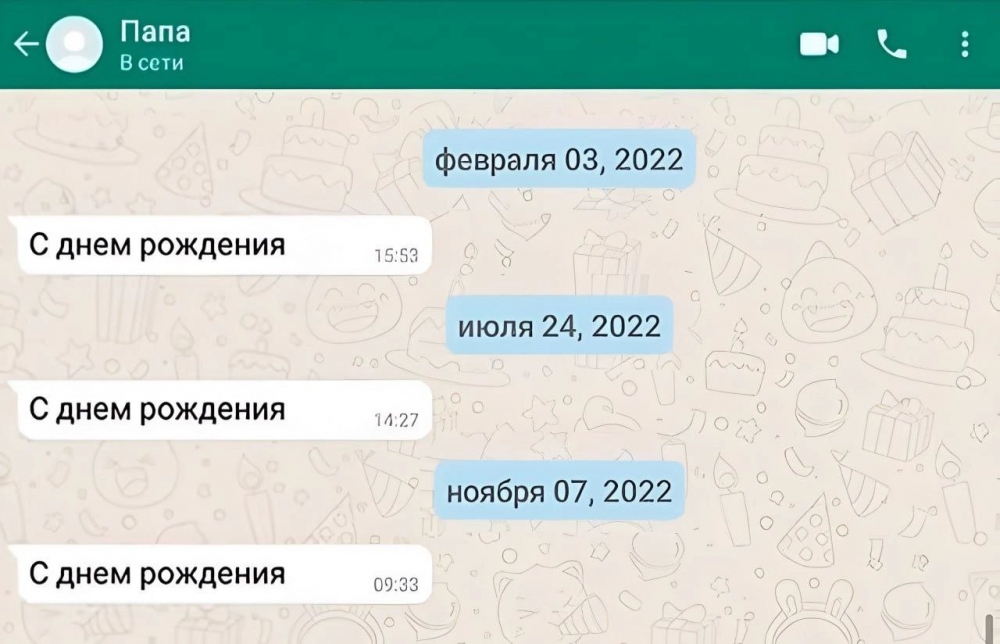Click the 09:33 timestamp in the third message
Image resolution: width=1000 pixels, height=644 pixels.
(x=396, y=585)
